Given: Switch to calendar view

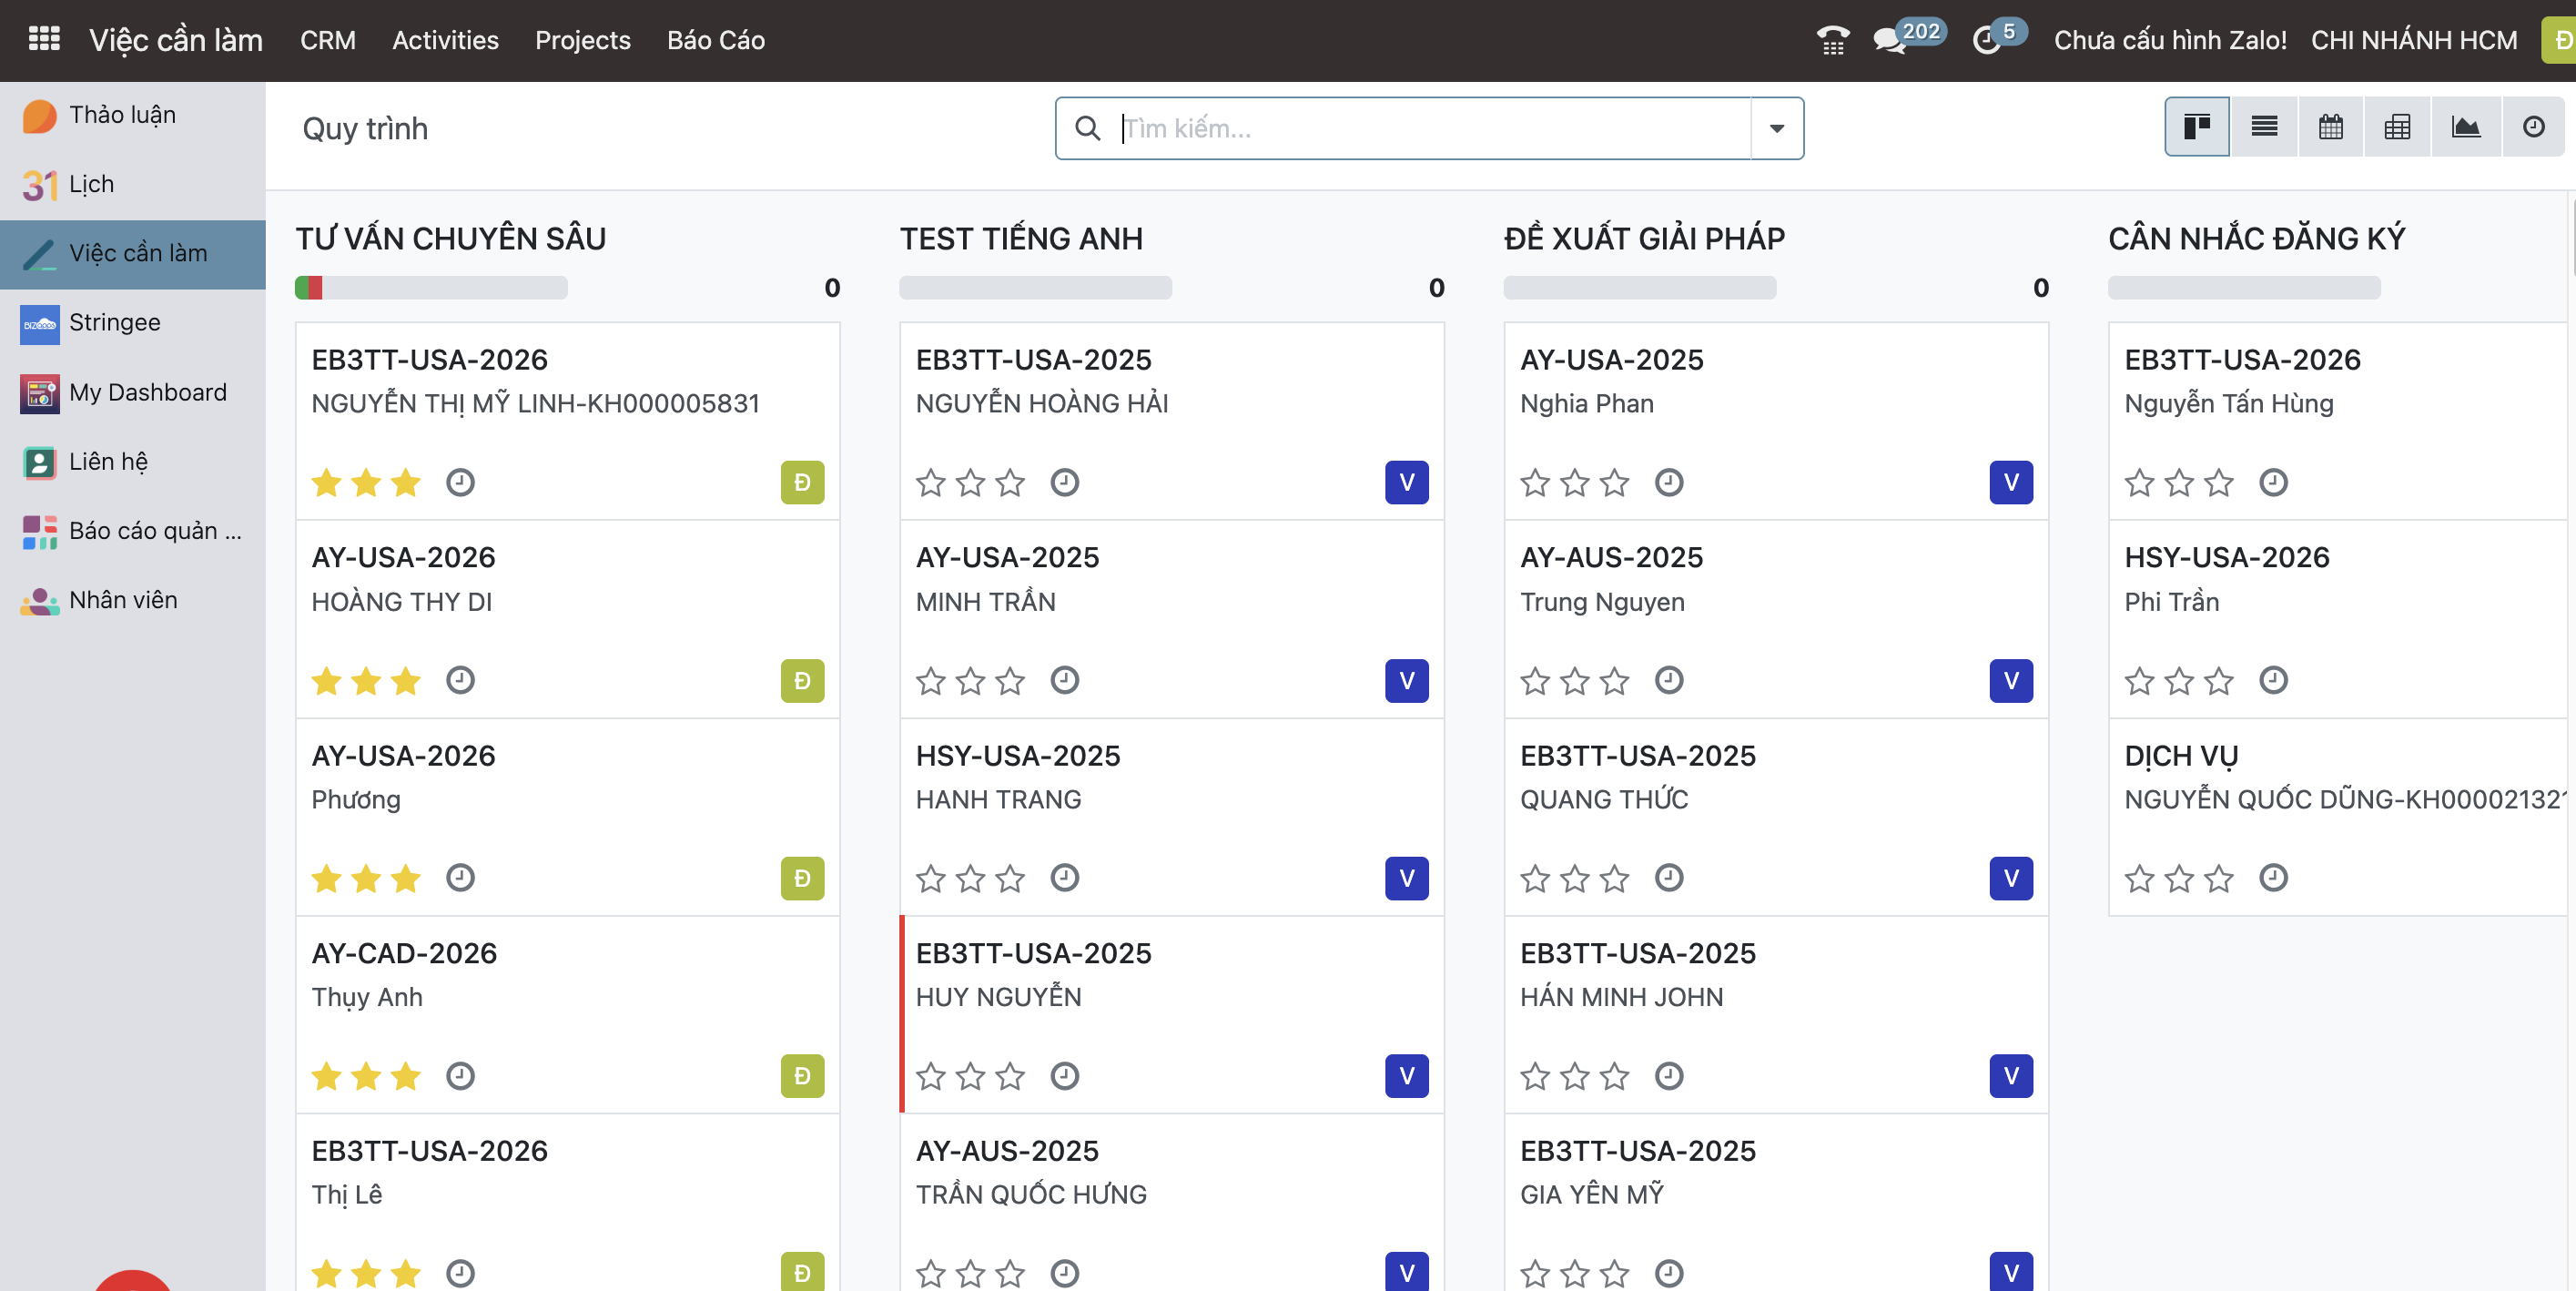Looking at the screenshot, I should tap(2331, 127).
